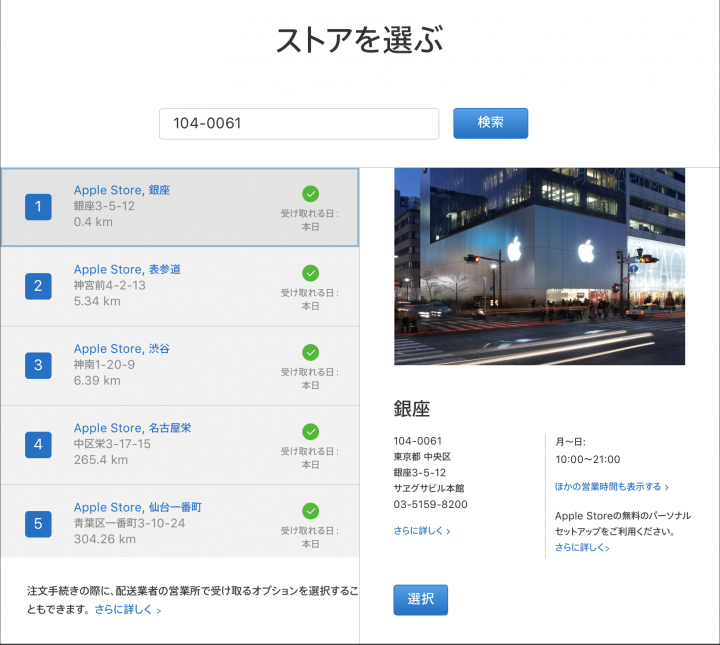The height and width of the screenshot is (645, 720).
Task: Click the Ginza store photo
Action: tap(540, 266)
